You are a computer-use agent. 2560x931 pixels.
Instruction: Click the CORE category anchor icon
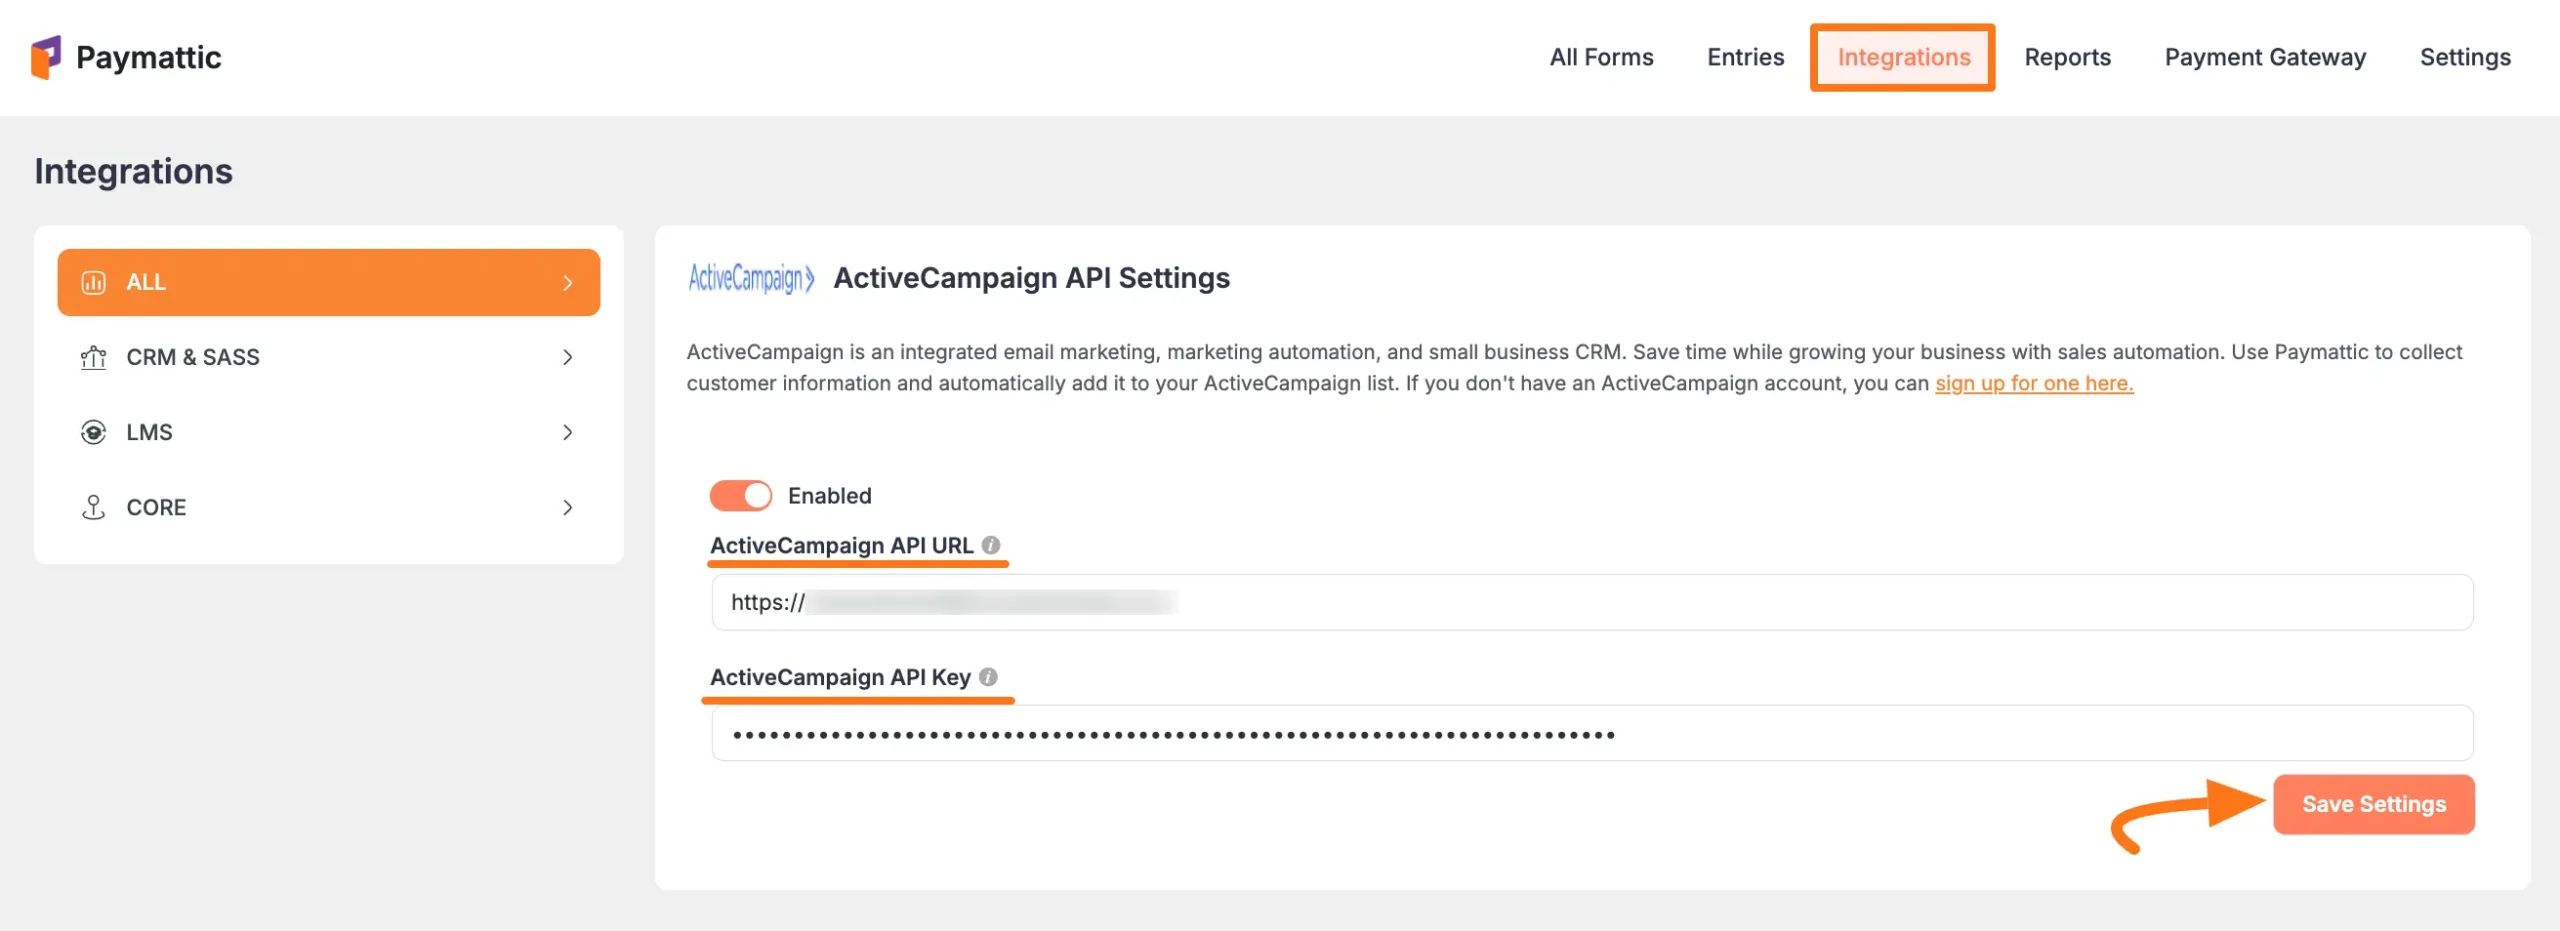tap(93, 507)
